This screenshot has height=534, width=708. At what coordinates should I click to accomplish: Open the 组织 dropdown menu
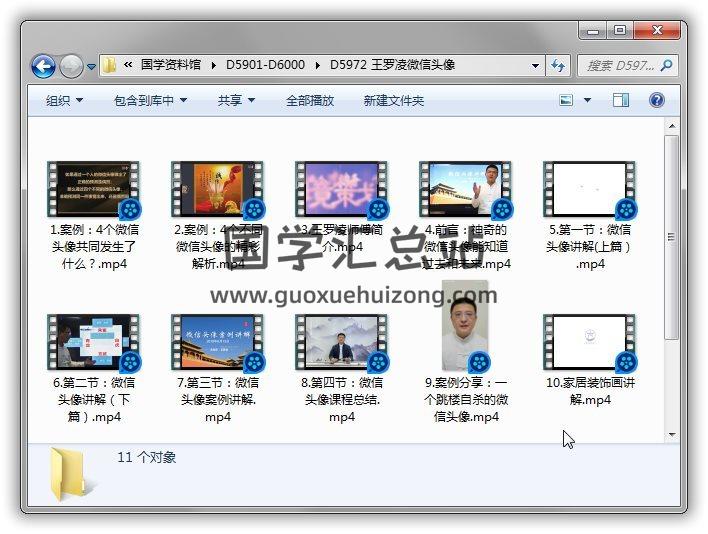click(64, 100)
